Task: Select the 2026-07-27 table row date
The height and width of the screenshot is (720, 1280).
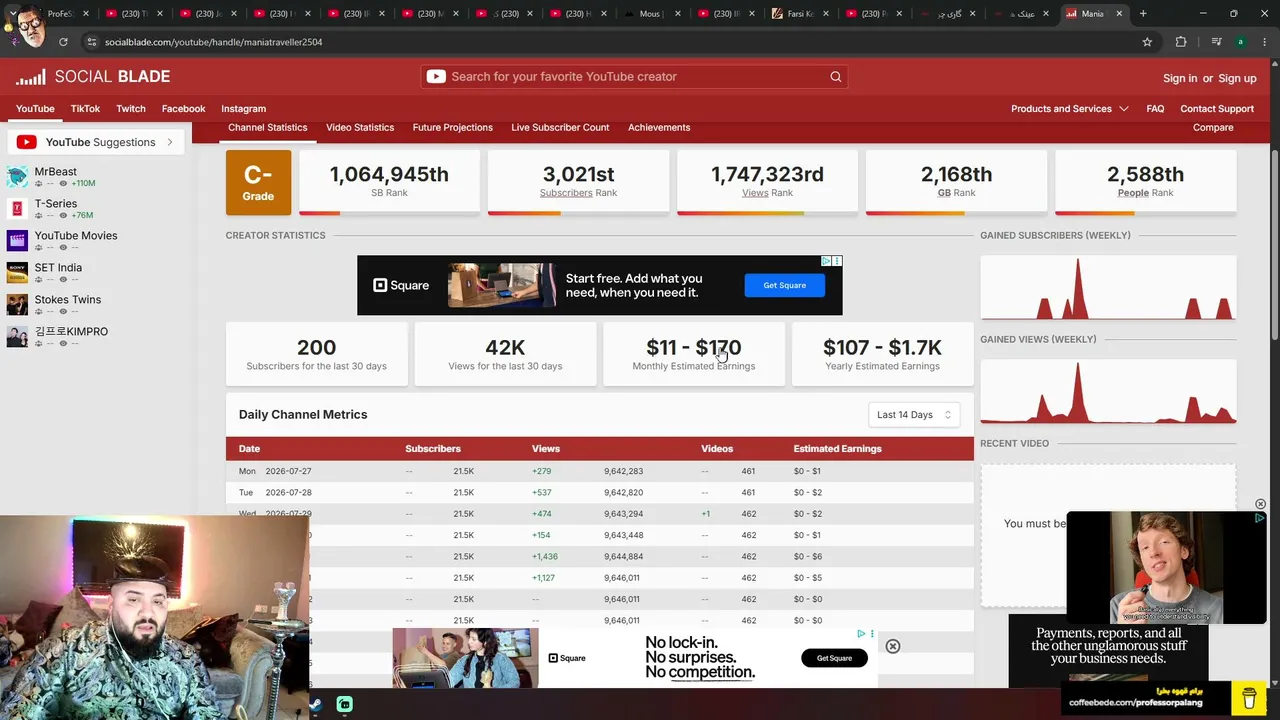Action: tap(288, 471)
